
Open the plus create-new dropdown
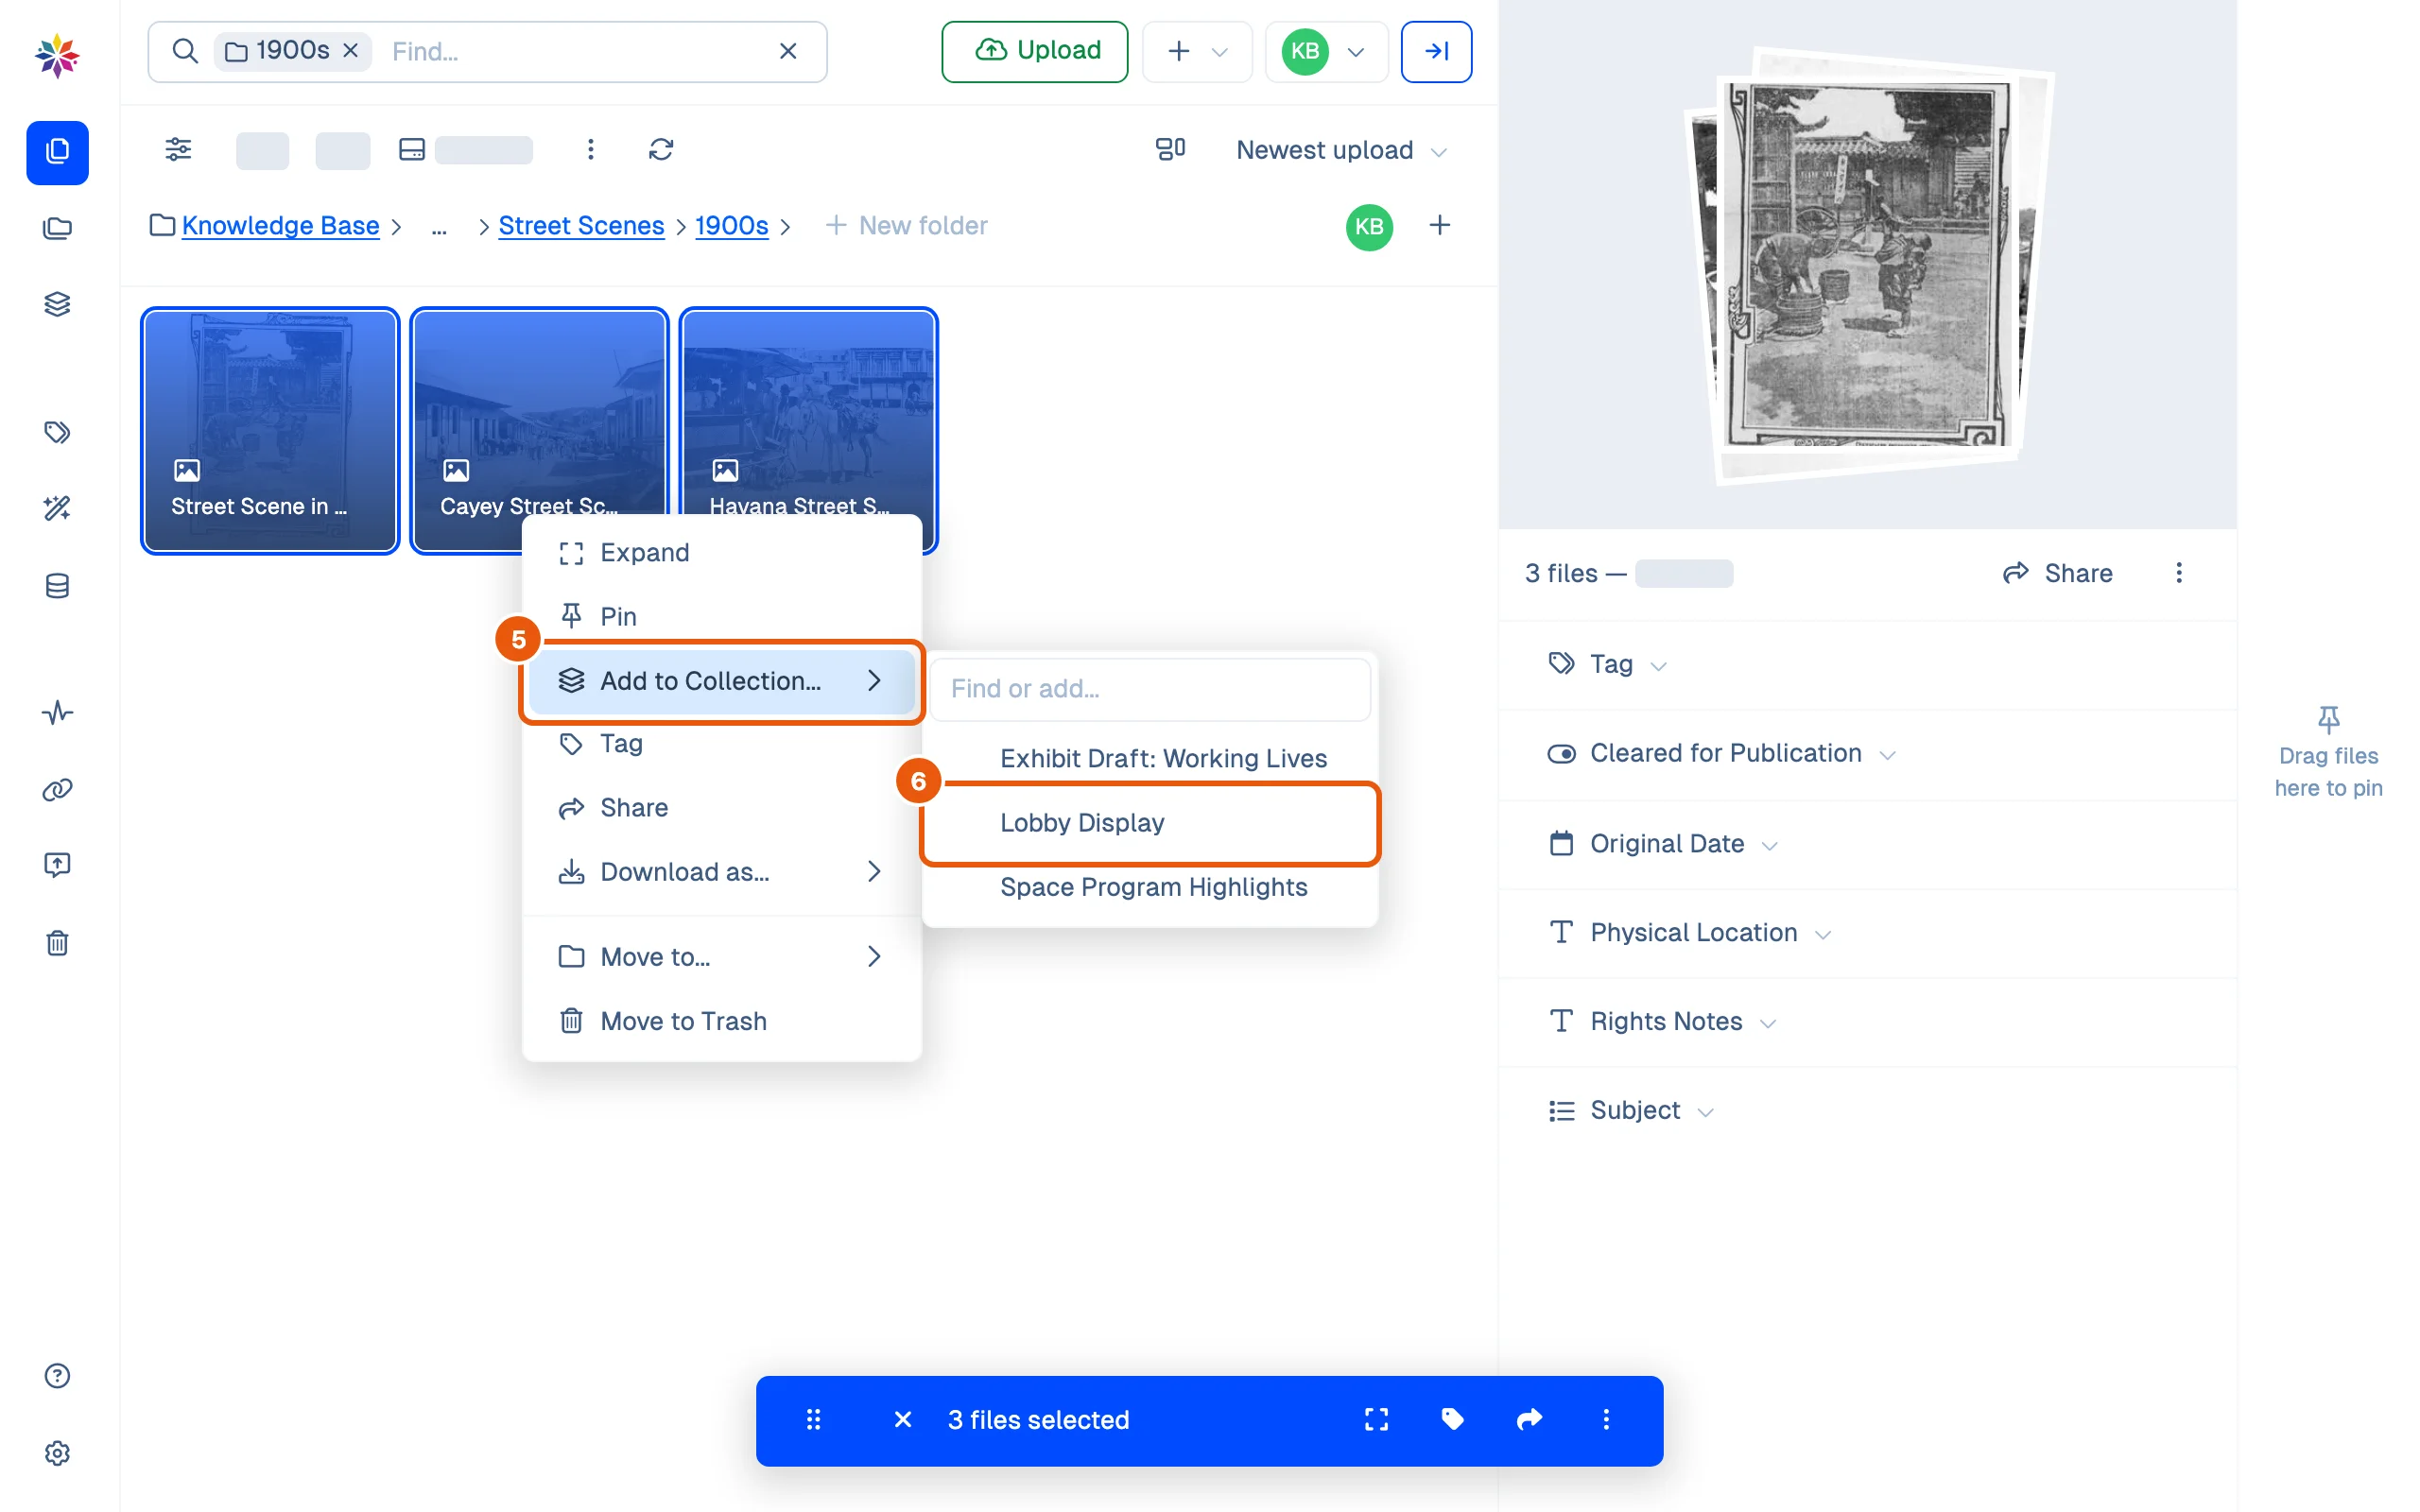1197,51
